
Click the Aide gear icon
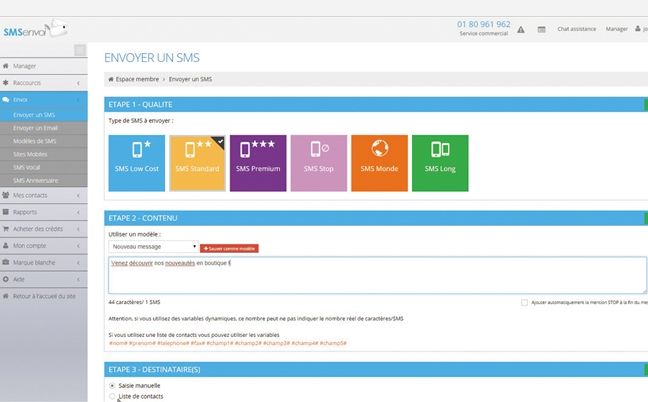point(5,279)
